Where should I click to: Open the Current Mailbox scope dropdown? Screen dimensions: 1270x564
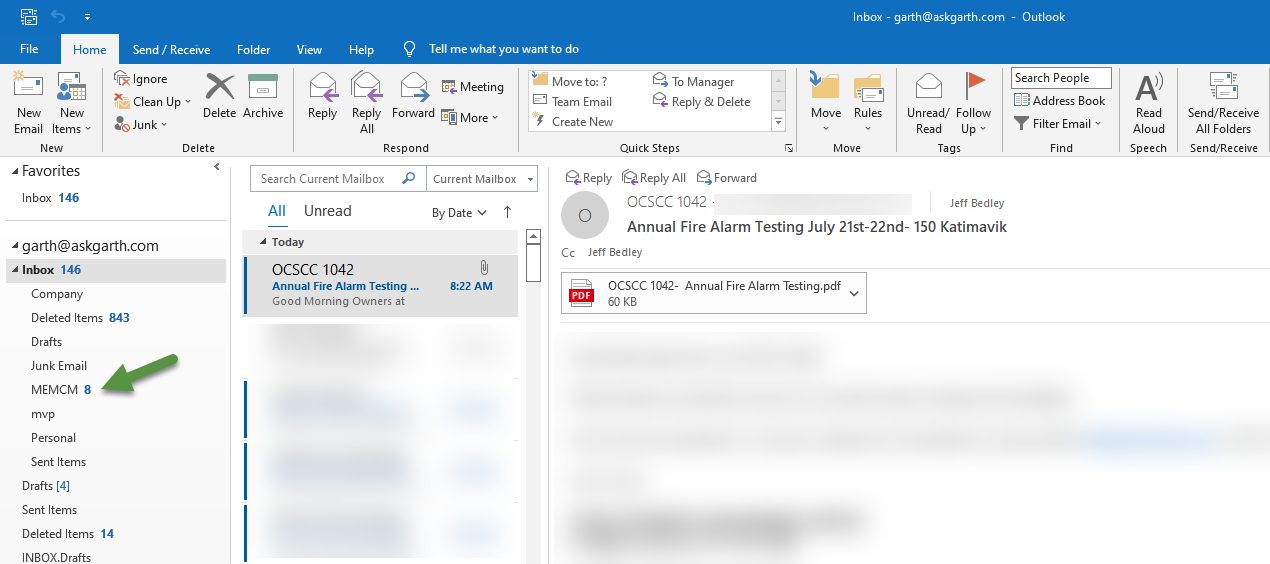[482, 179]
